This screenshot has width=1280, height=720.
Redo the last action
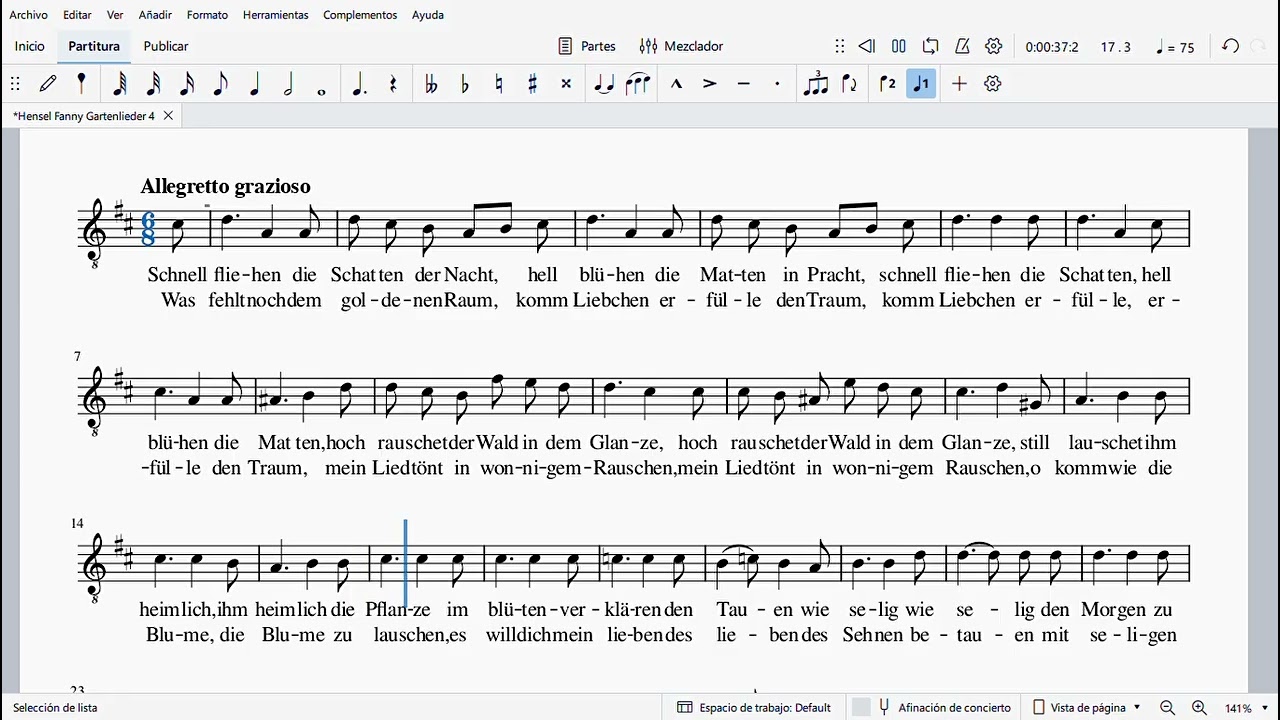(x=1259, y=46)
